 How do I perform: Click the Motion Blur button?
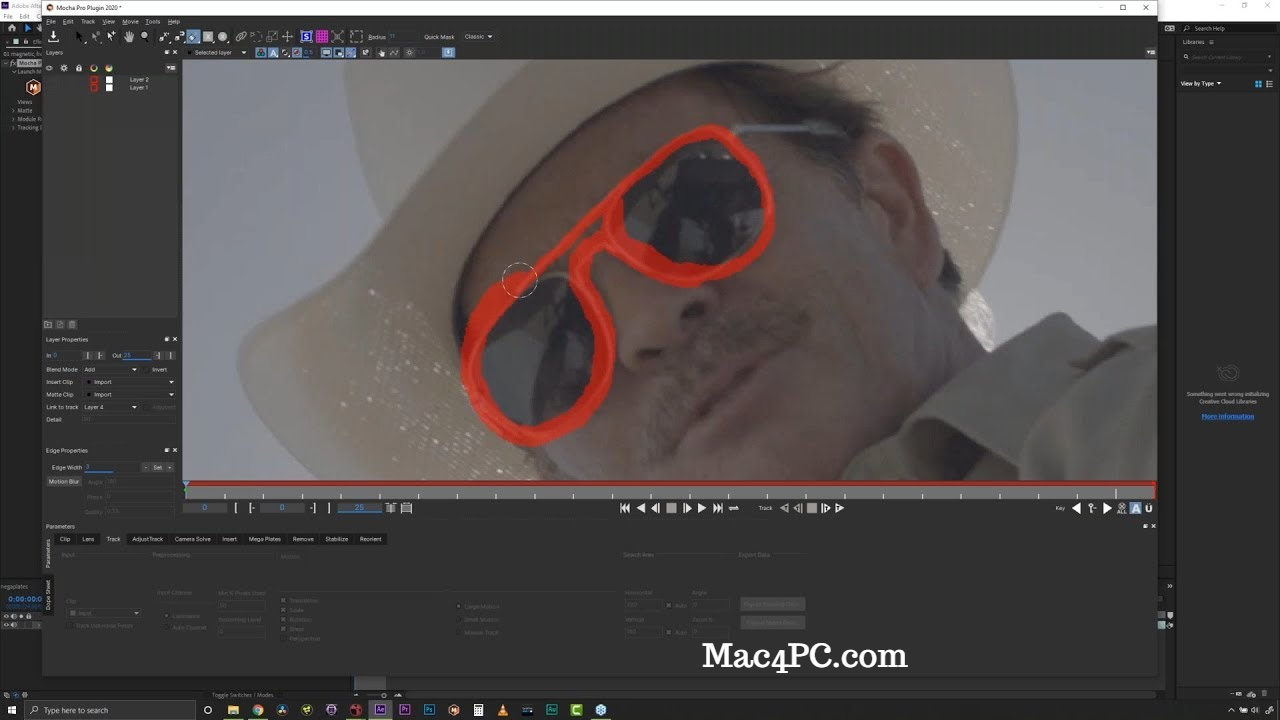(x=64, y=481)
